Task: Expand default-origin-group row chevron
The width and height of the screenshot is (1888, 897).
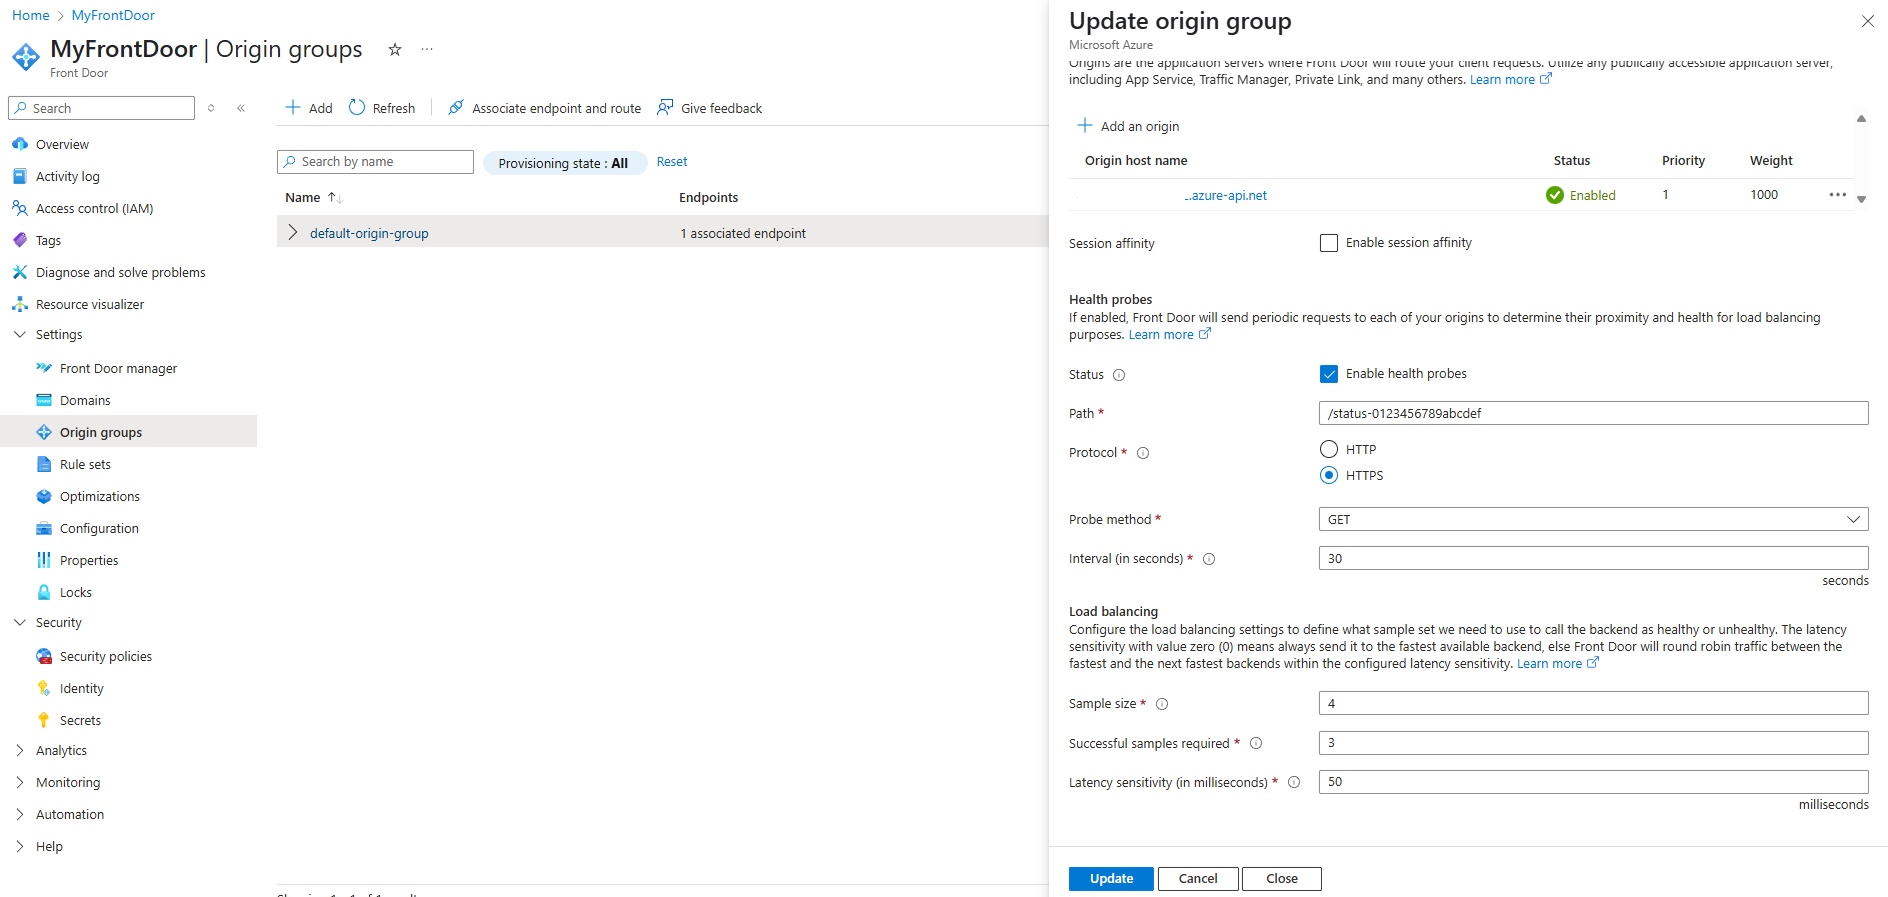Action: [292, 232]
